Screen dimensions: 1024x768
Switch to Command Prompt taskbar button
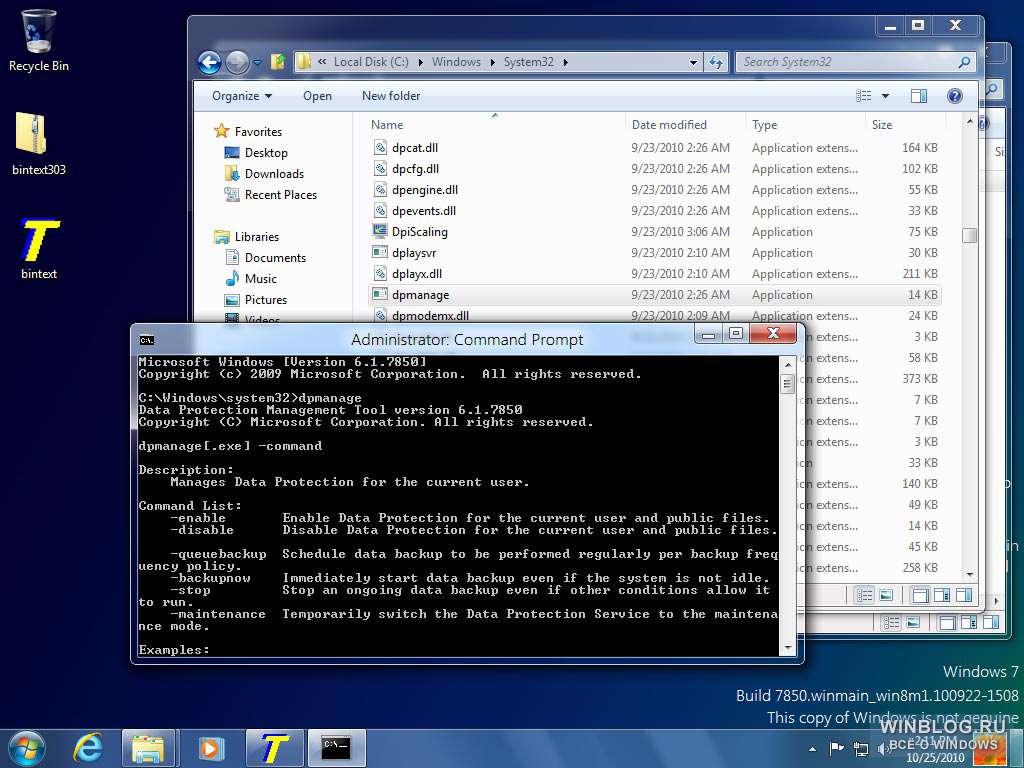[336, 748]
